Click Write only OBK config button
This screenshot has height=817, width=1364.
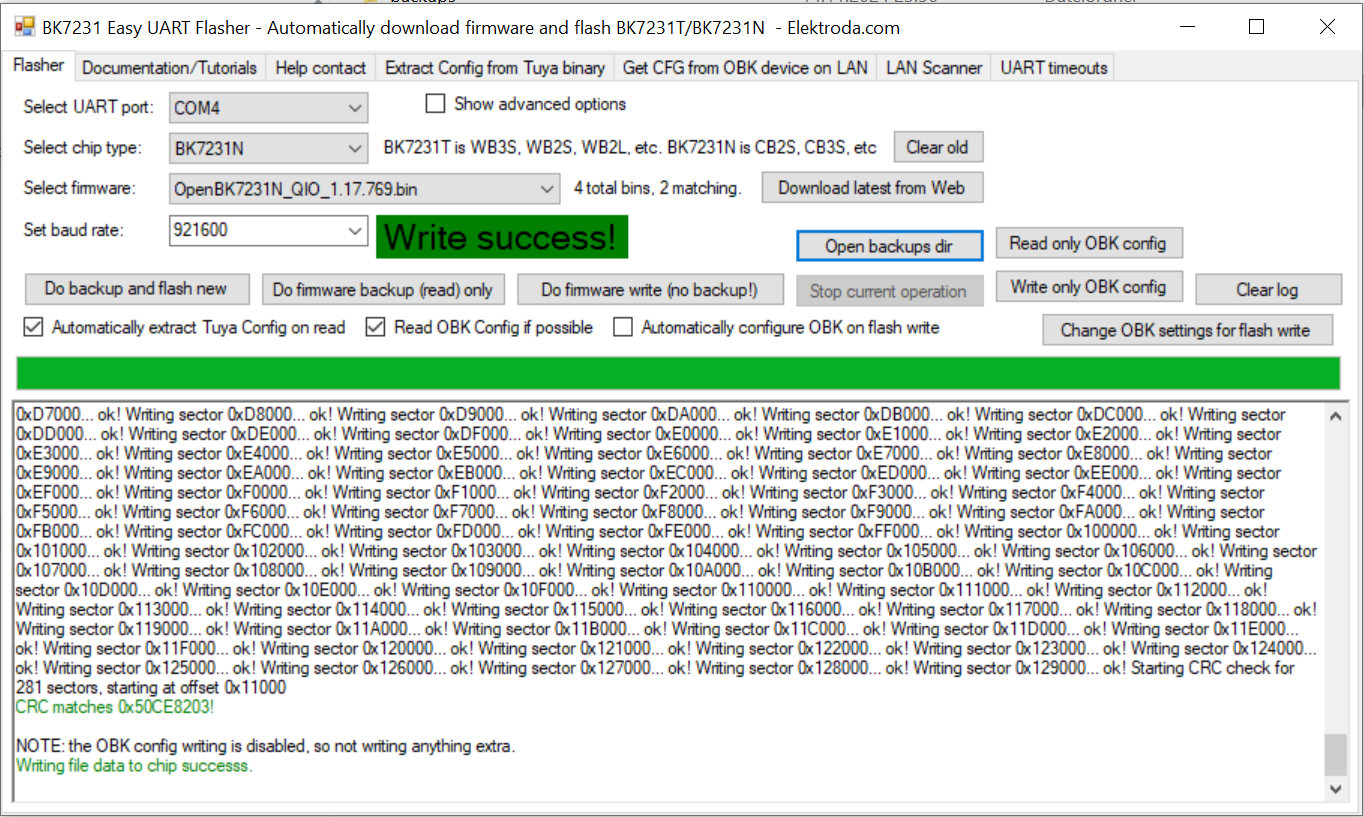1089,287
